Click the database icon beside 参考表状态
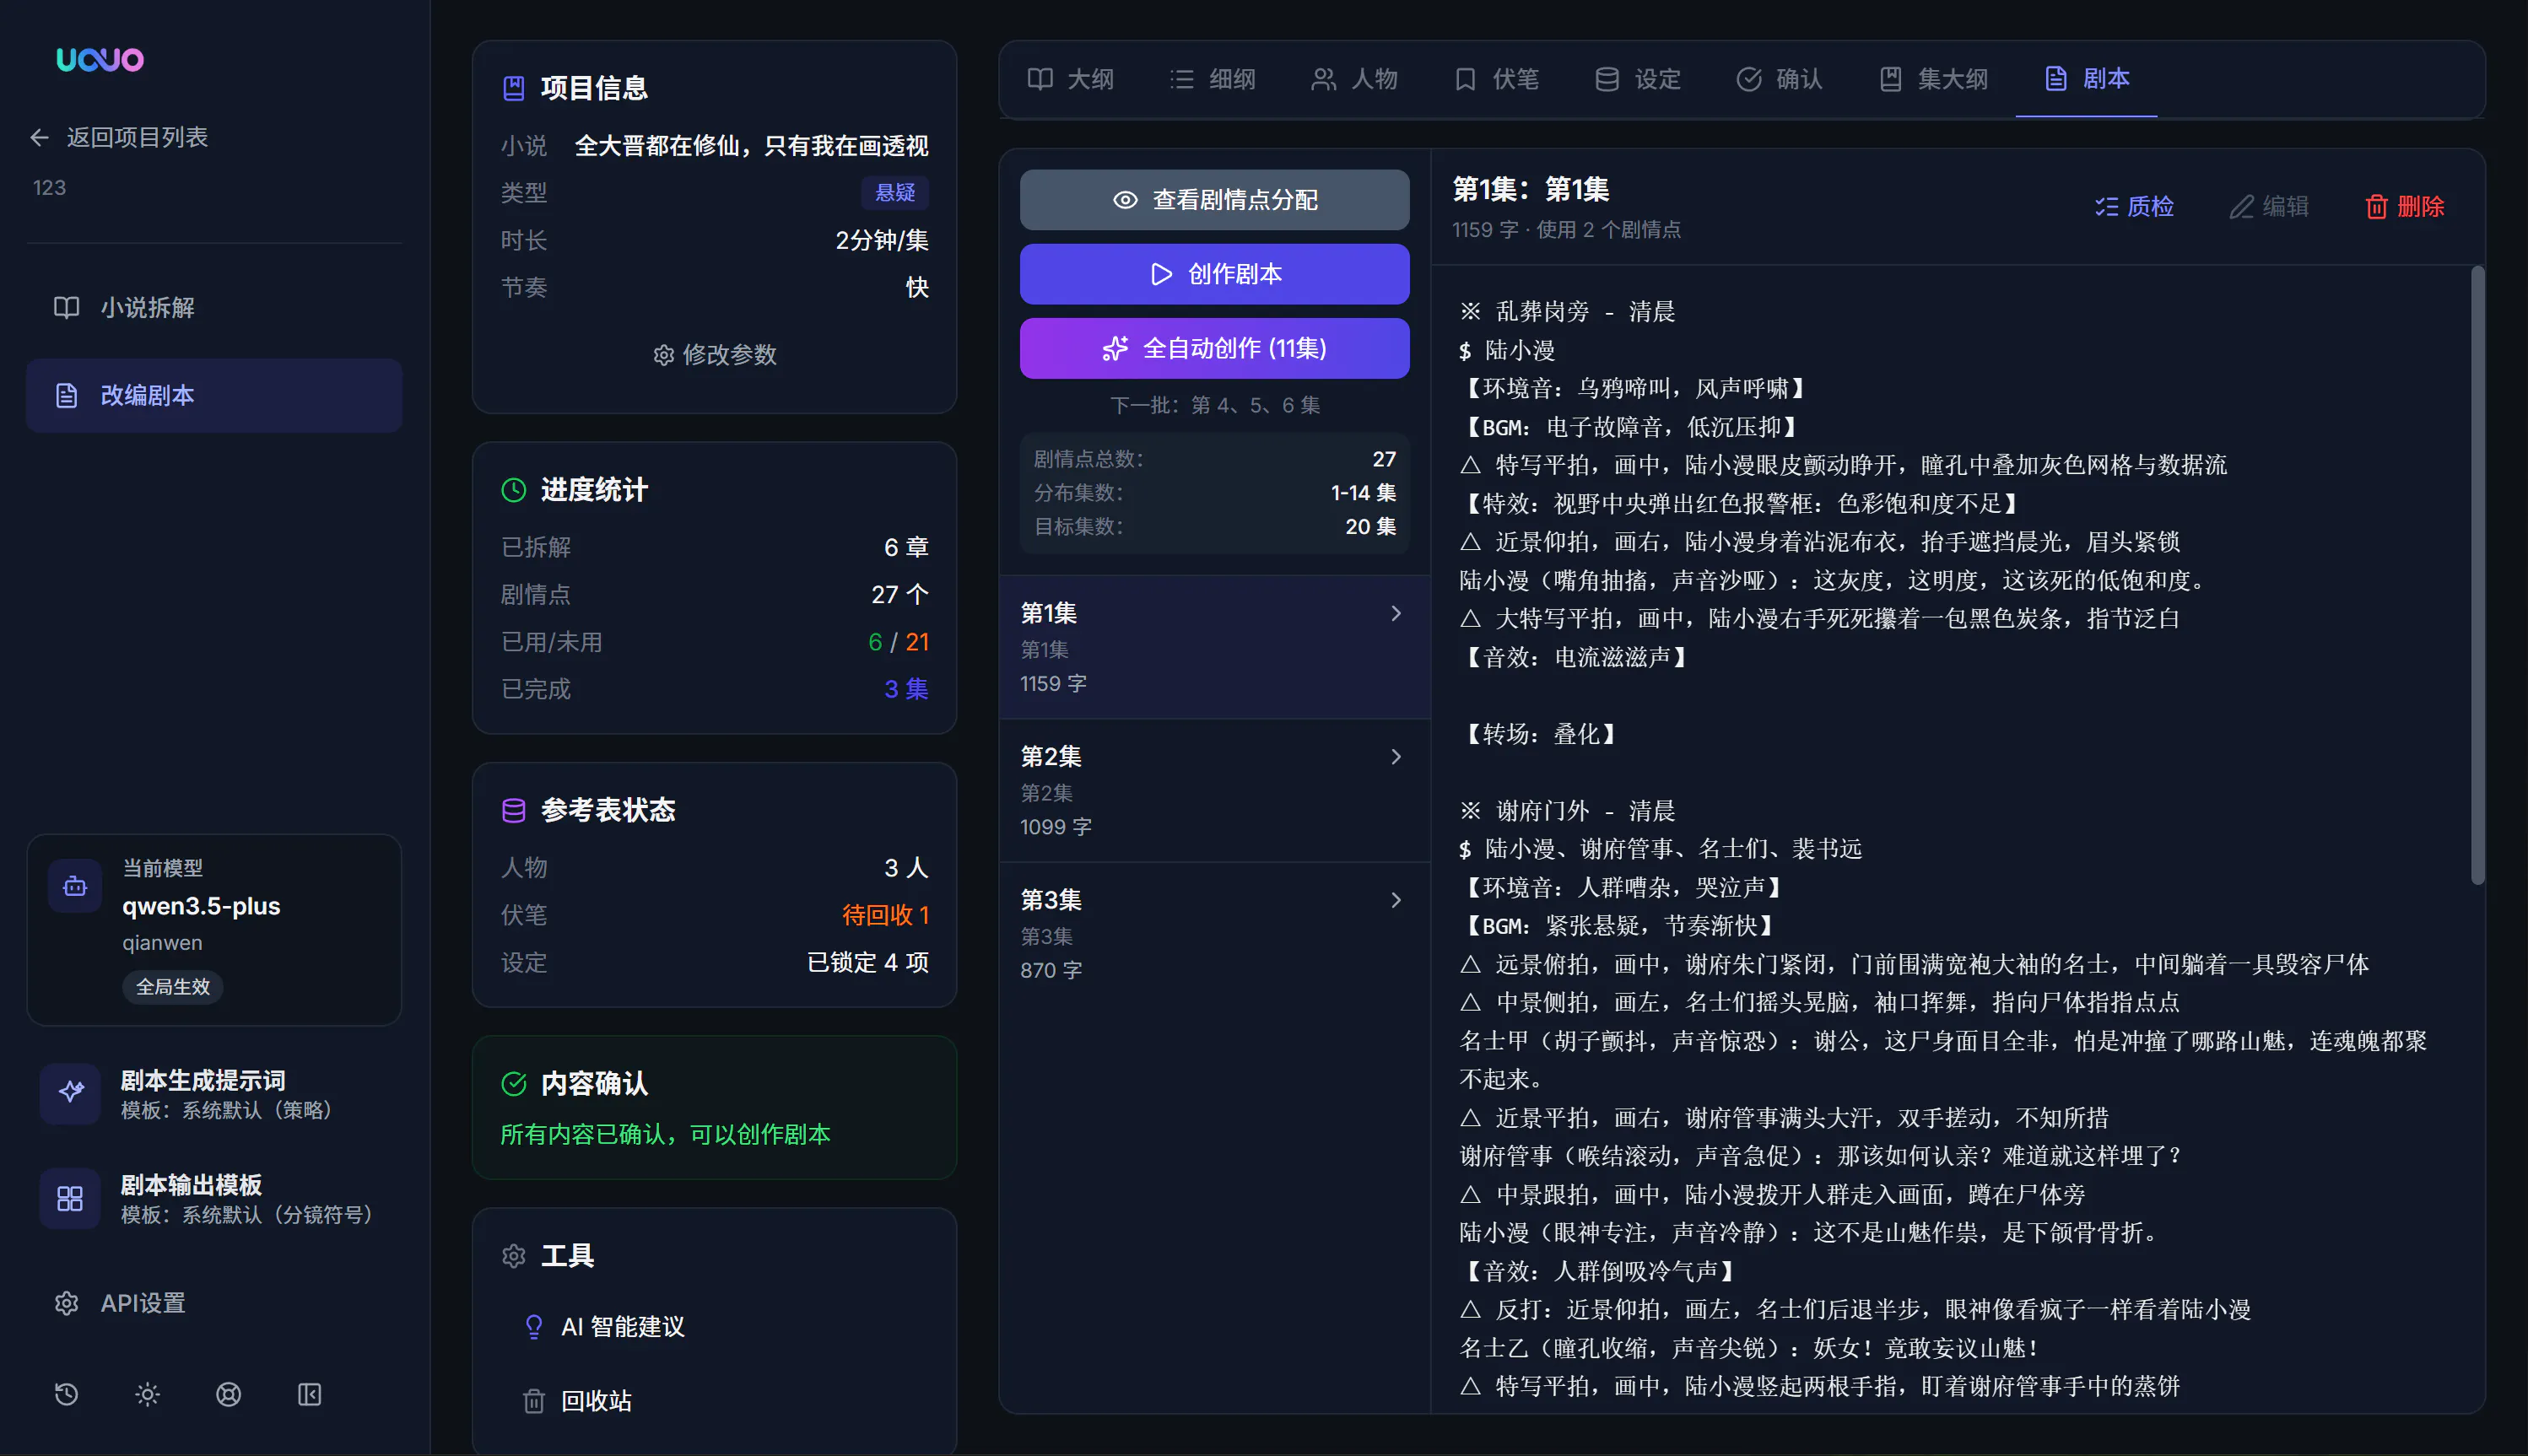The image size is (2528, 1456). tap(513, 810)
